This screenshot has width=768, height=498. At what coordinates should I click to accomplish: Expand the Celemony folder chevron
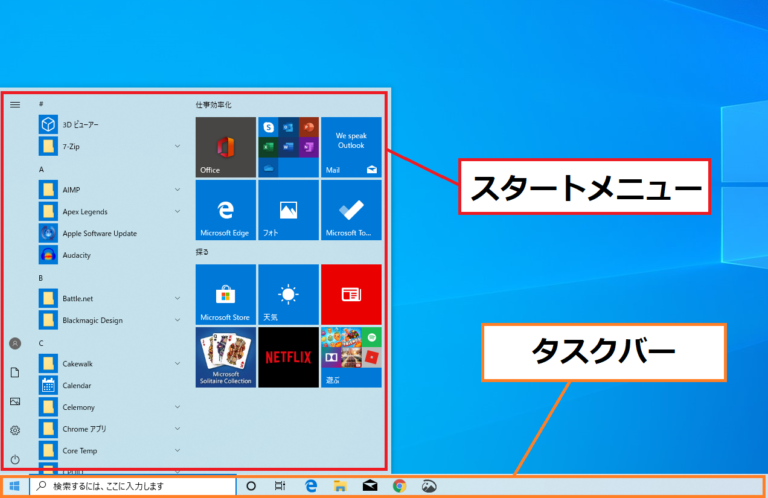pyautogui.click(x=177, y=407)
